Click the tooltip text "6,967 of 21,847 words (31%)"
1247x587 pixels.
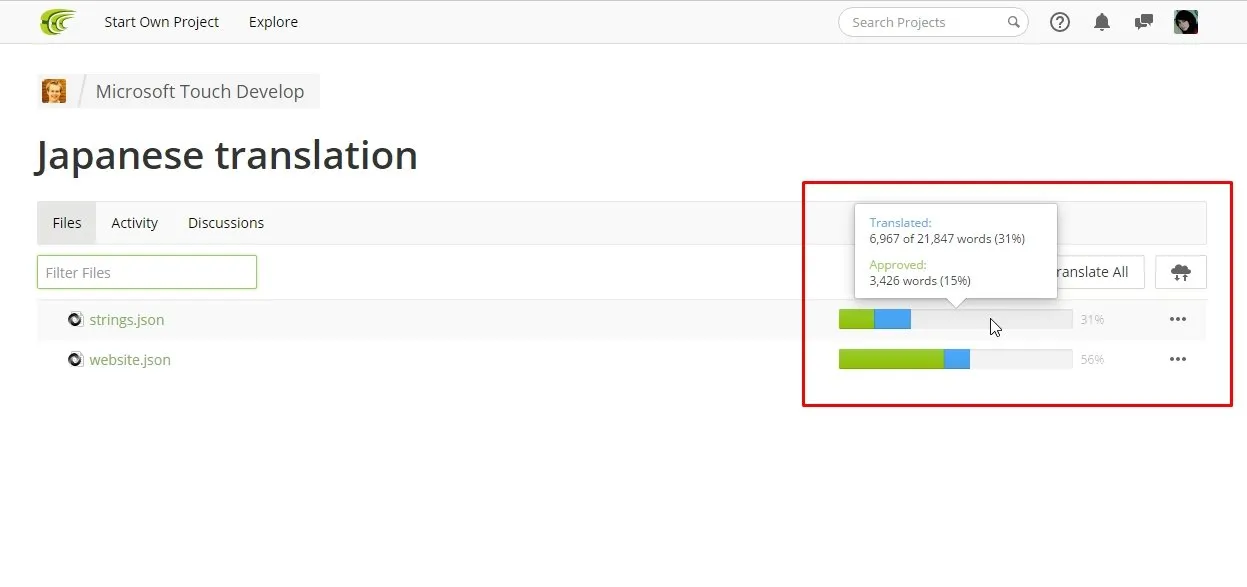tap(947, 239)
